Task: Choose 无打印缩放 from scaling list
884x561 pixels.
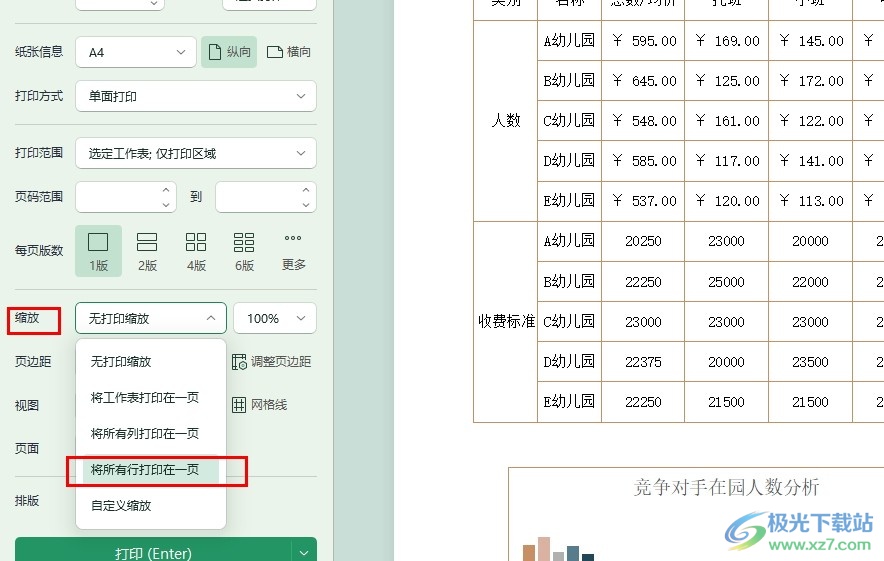Action: (151, 361)
